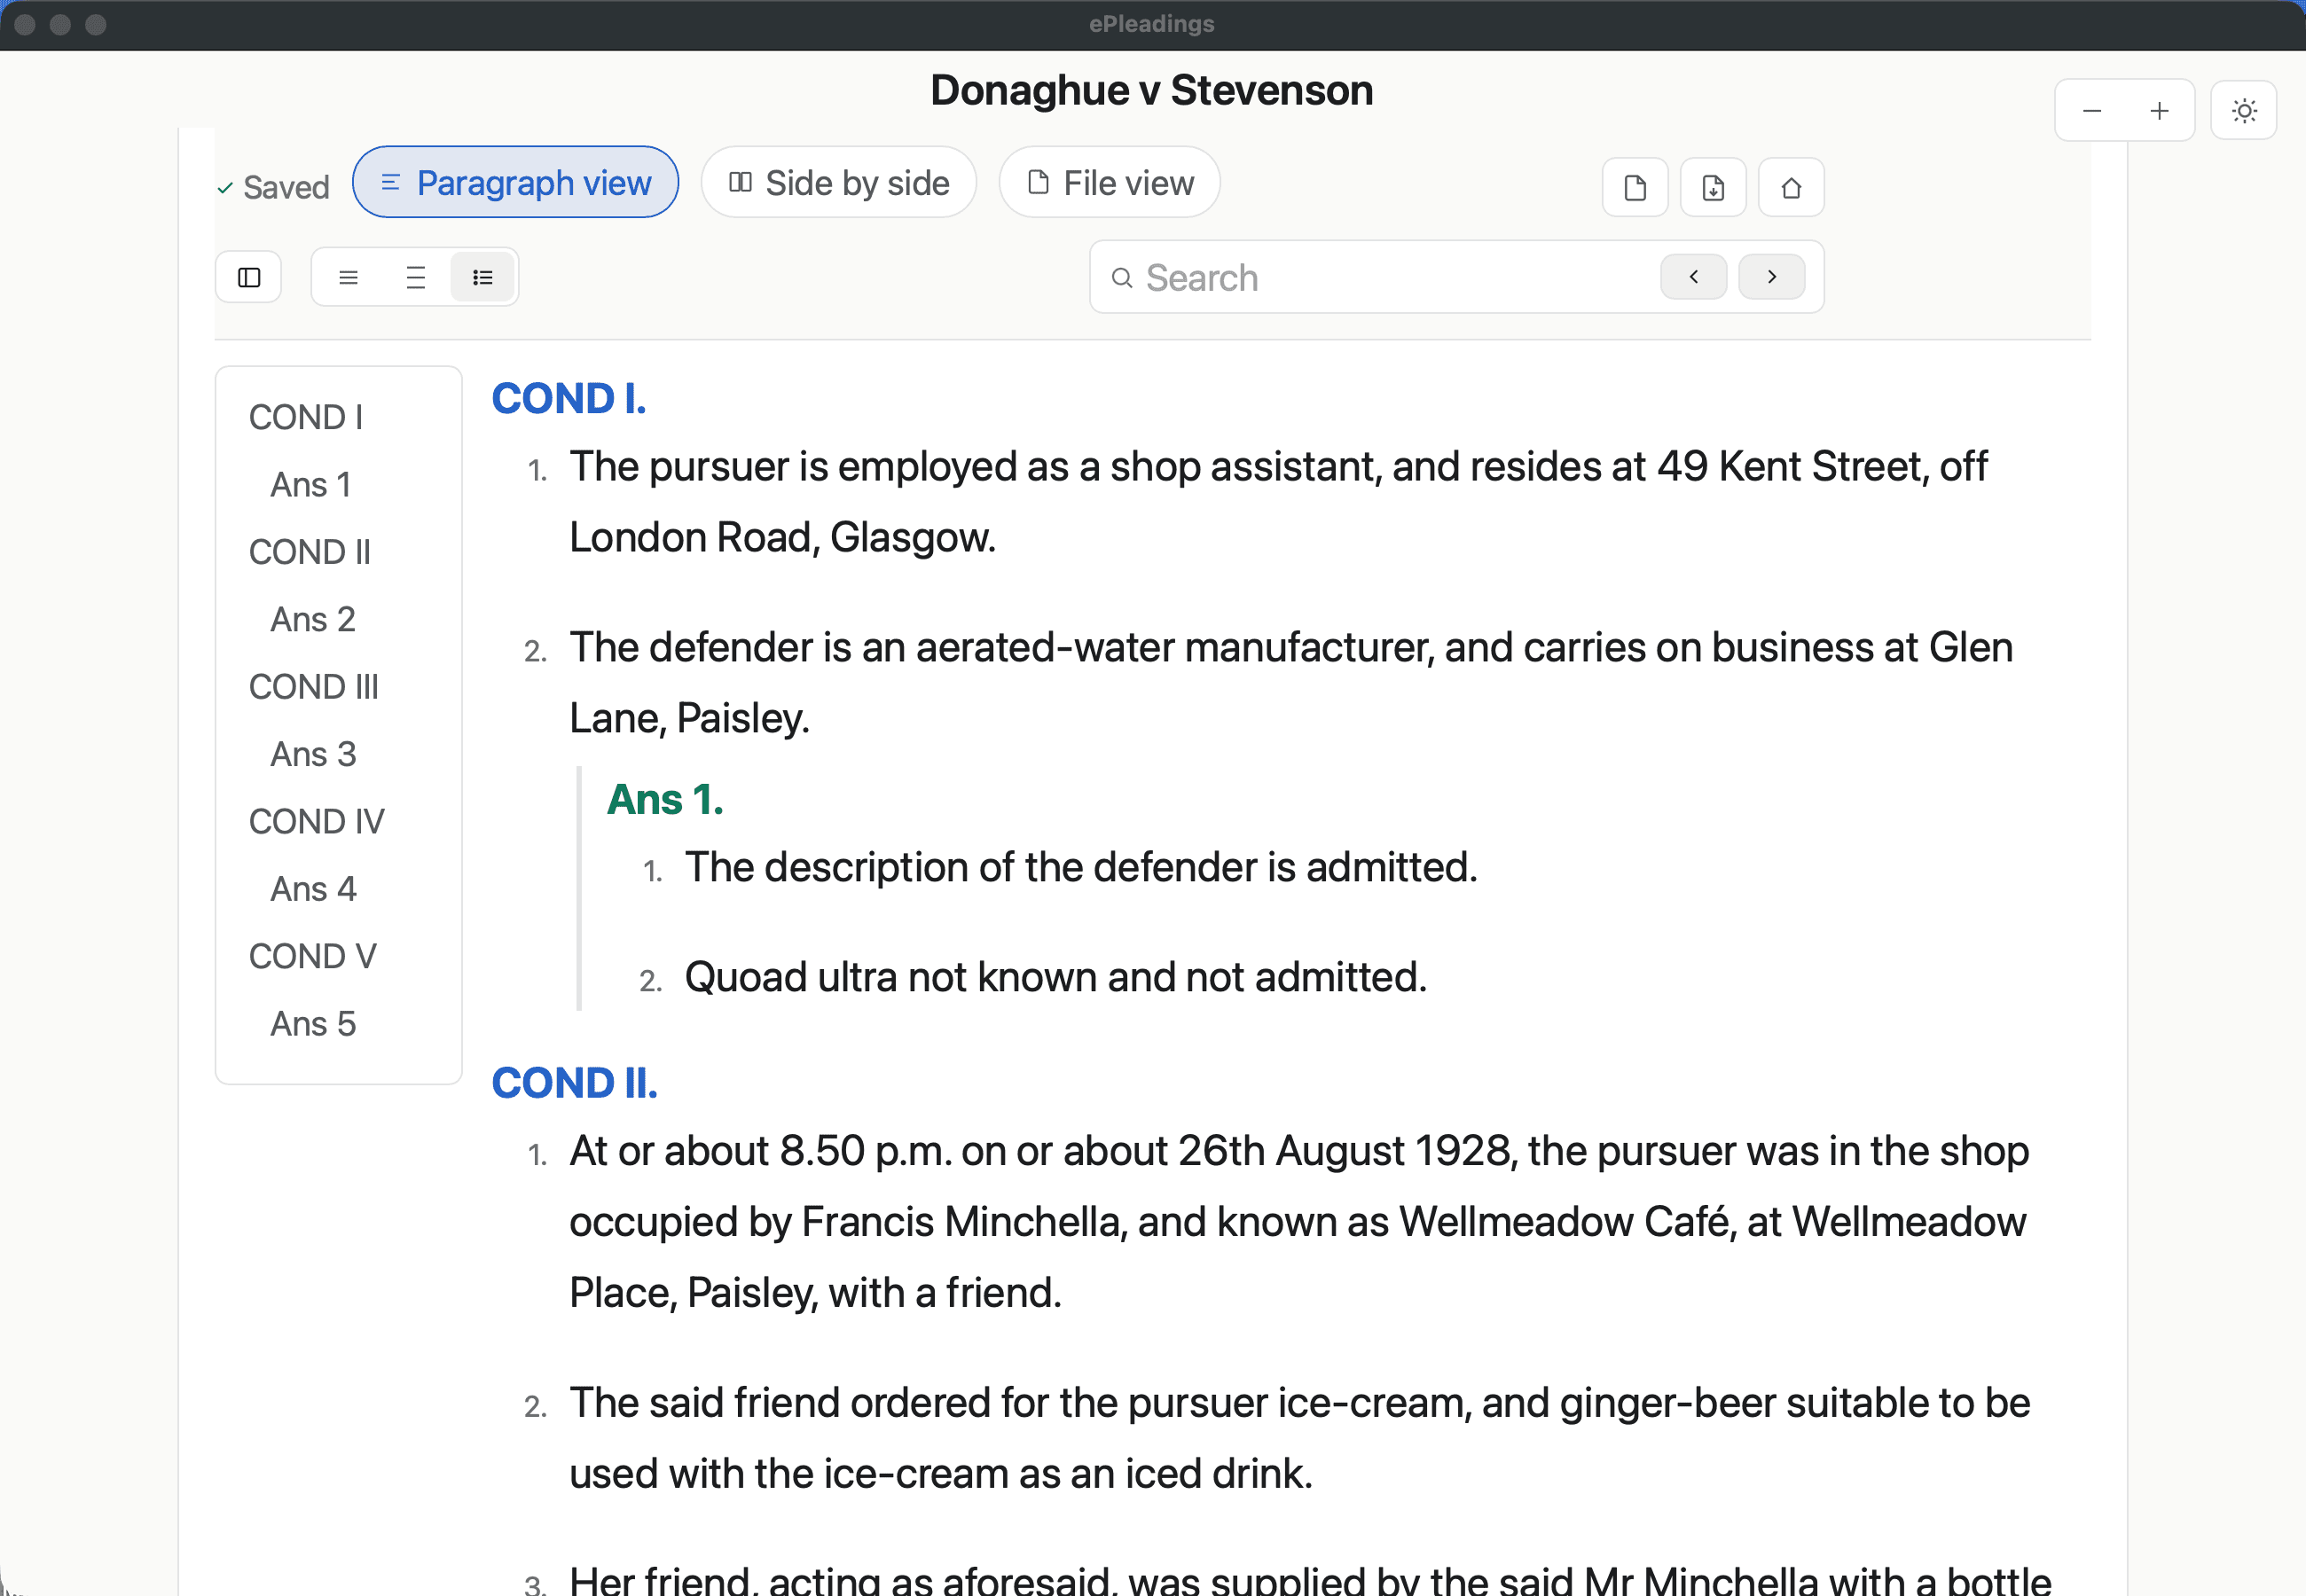Go to previous search result

1693,276
